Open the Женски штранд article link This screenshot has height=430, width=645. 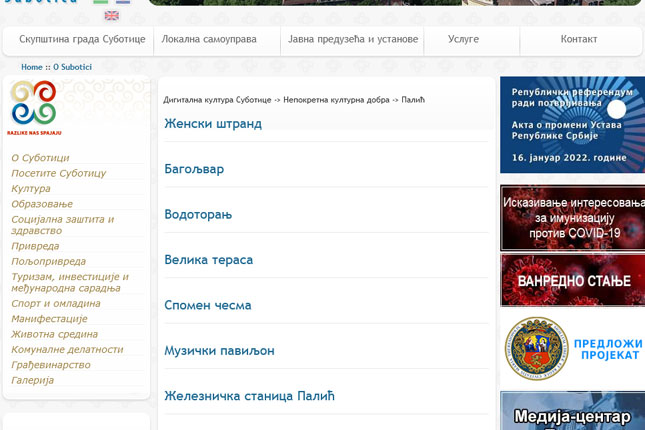pos(213,124)
